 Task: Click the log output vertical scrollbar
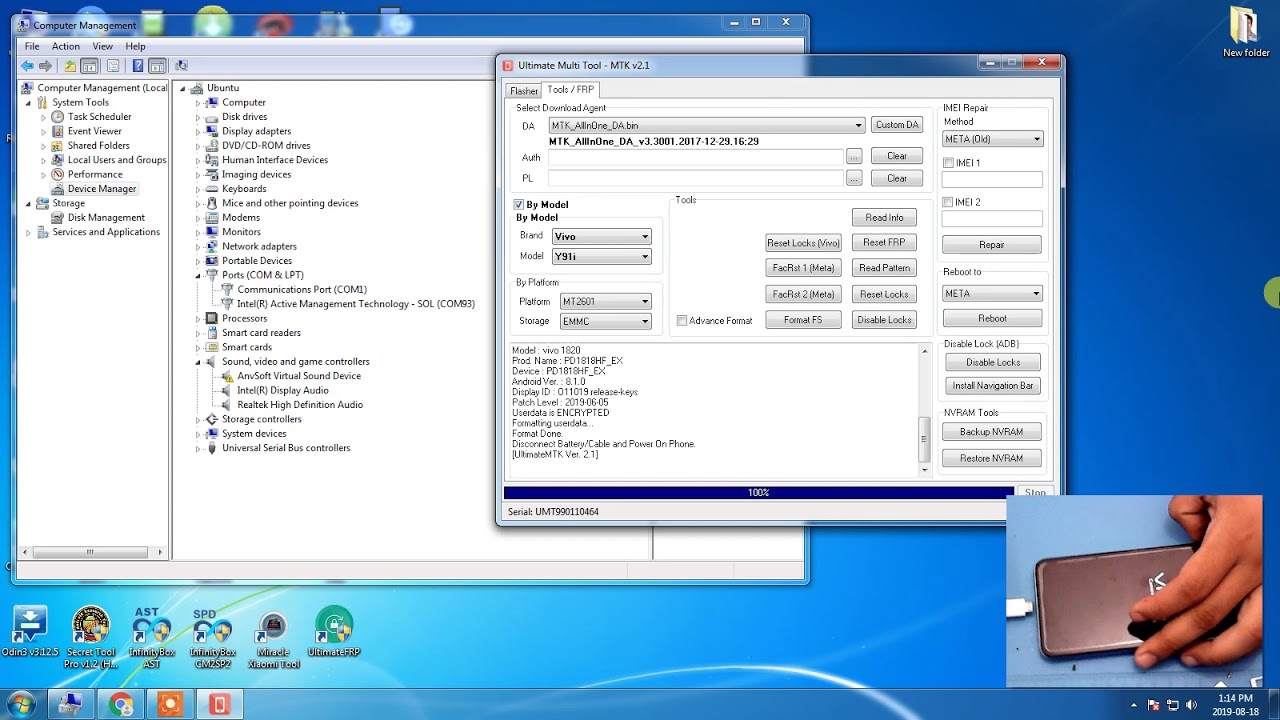click(924, 410)
